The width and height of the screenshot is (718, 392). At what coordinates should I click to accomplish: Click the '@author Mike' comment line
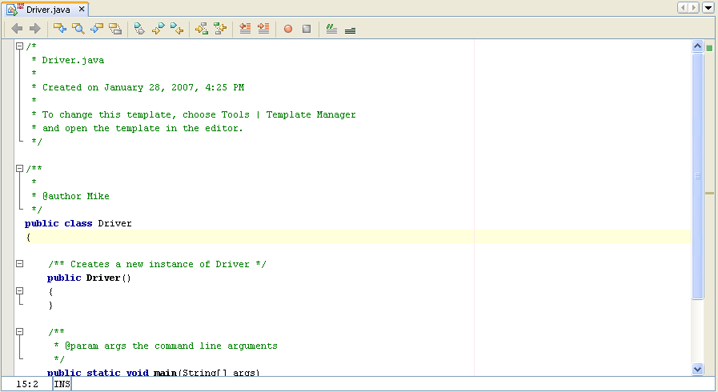pos(71,196)
